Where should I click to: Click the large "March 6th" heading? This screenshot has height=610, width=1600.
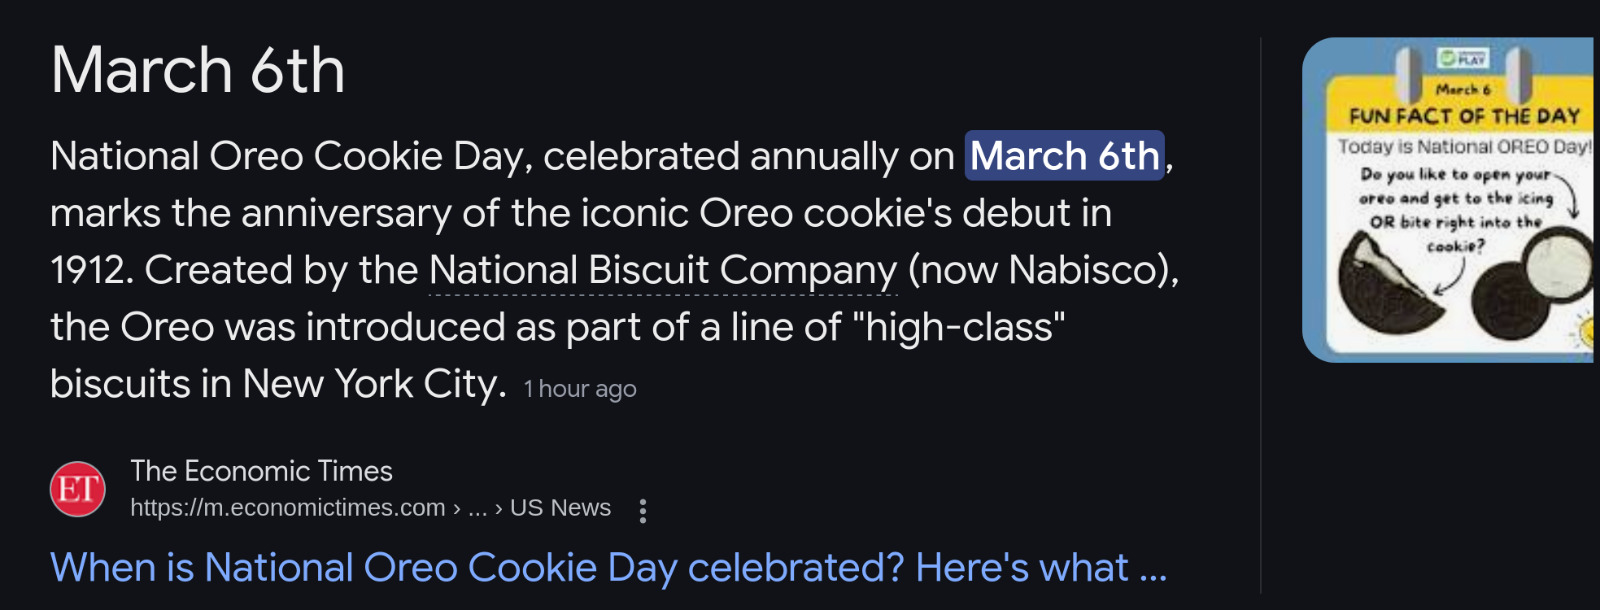click(x=198, y=70)
